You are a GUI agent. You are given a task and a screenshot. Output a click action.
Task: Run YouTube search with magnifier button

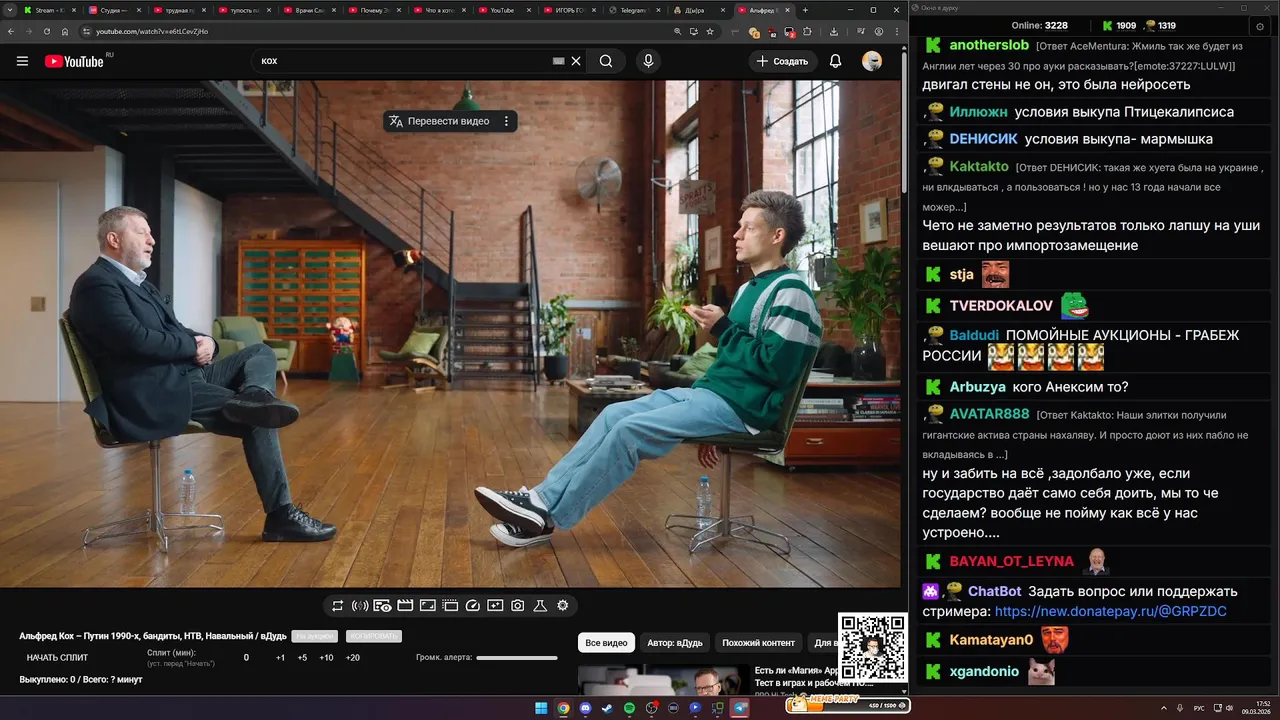pyautogui.click(x=606, y=61)
